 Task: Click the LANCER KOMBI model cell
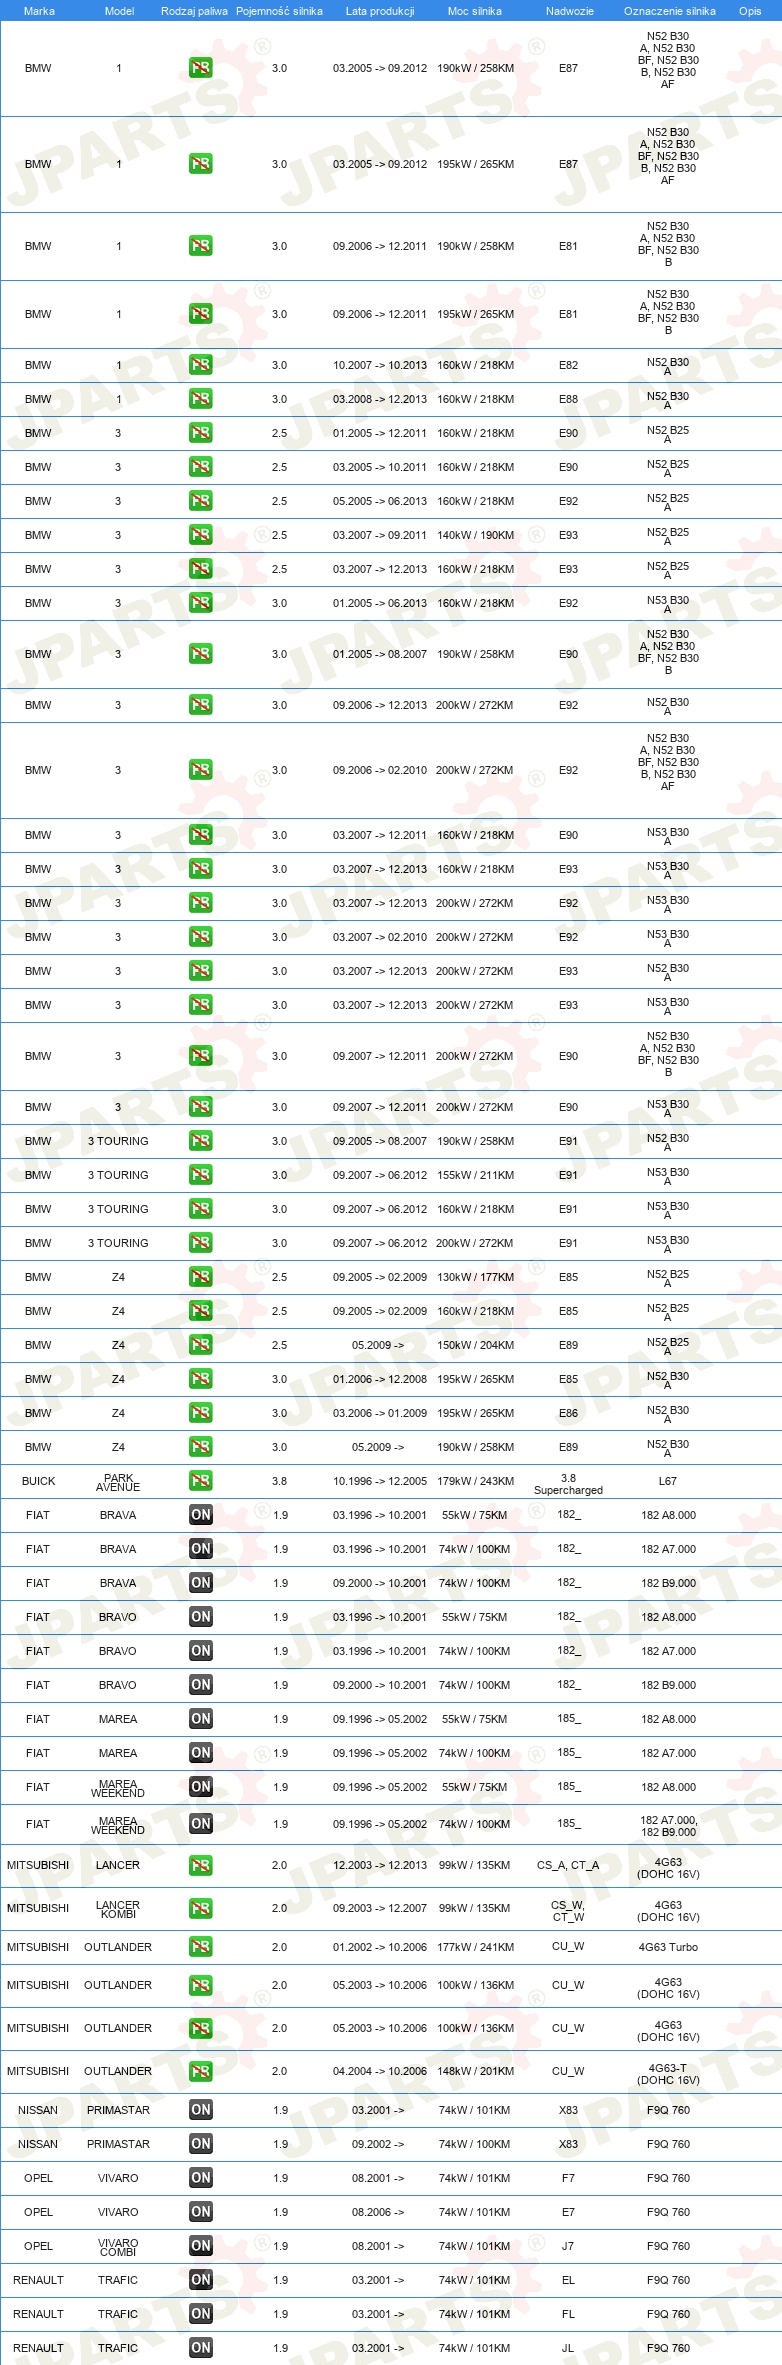coord(118,1909)
